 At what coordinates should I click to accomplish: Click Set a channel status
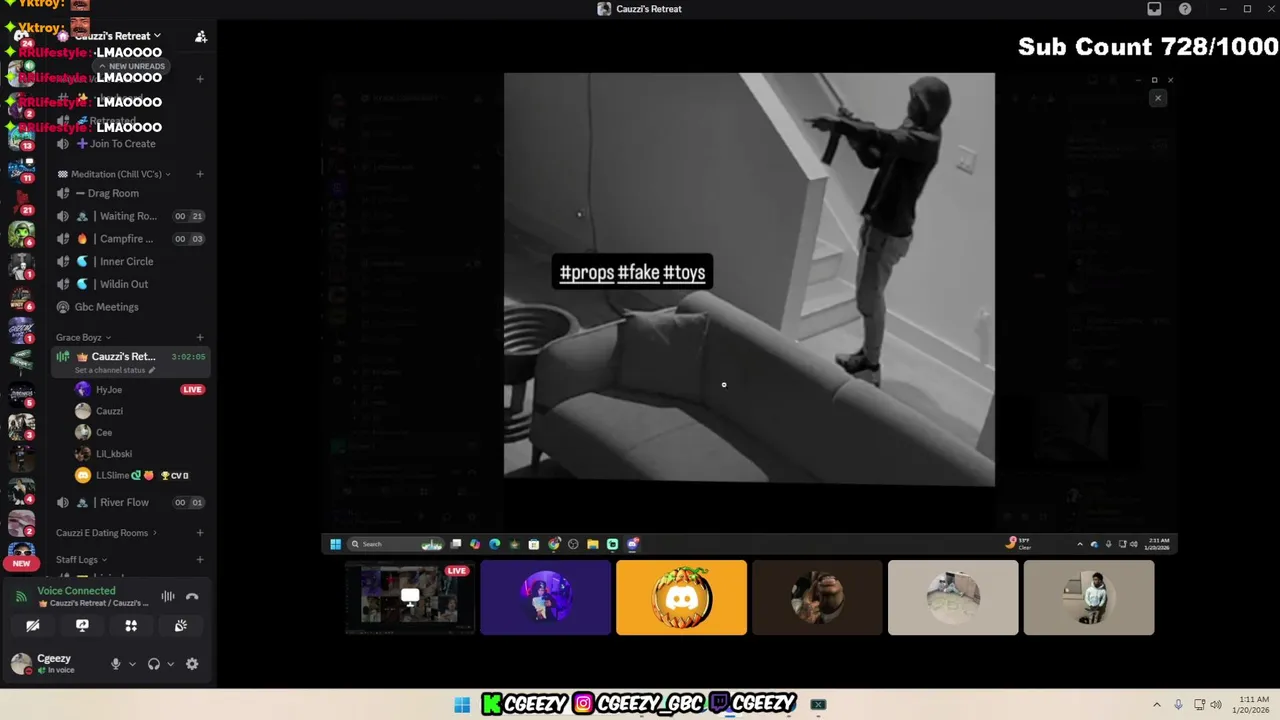115,370
